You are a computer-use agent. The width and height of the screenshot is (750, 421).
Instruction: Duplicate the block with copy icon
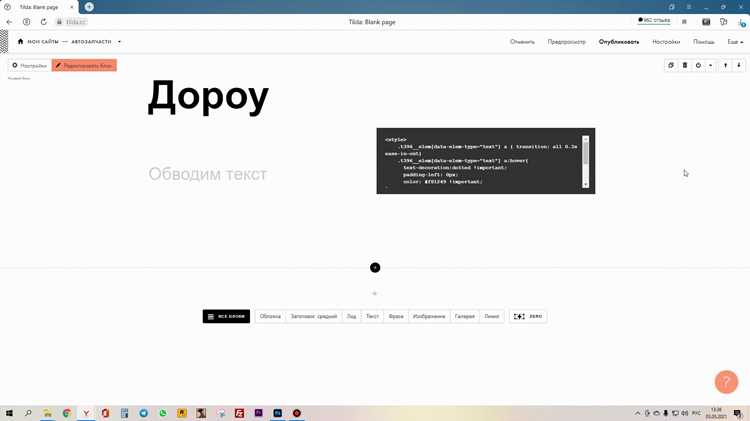click(671, 65)
